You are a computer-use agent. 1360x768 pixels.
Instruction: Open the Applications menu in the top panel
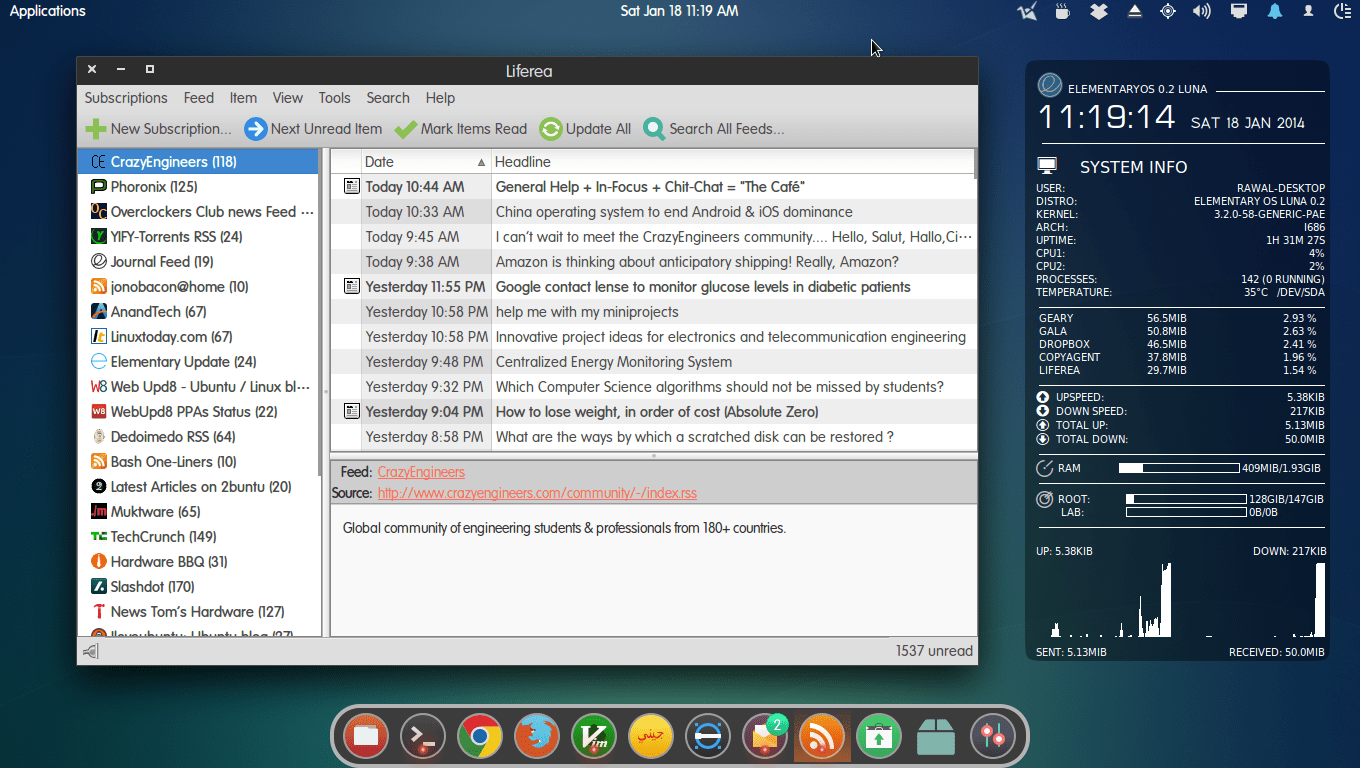coord(48,11)
